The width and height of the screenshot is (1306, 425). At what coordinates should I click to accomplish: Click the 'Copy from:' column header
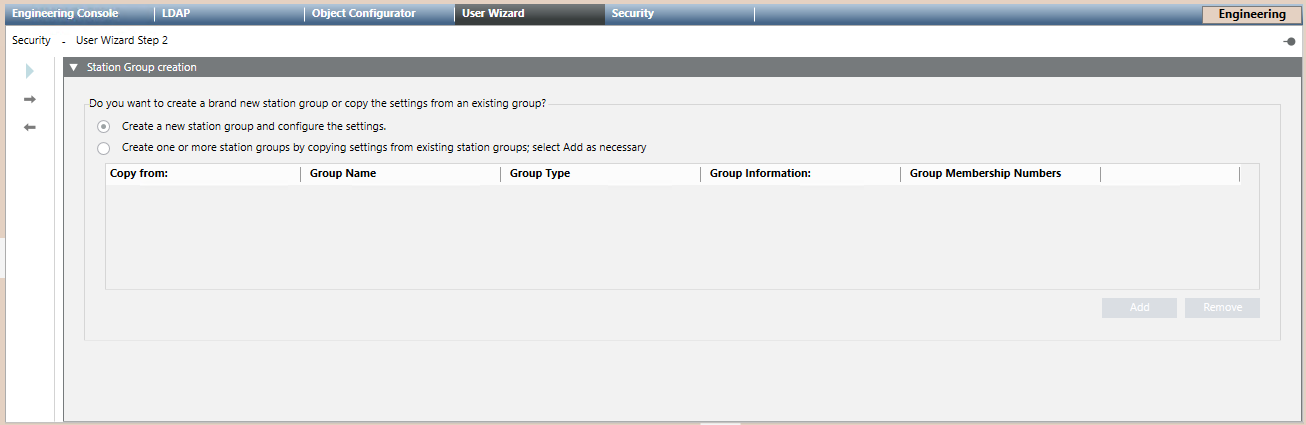139,174
